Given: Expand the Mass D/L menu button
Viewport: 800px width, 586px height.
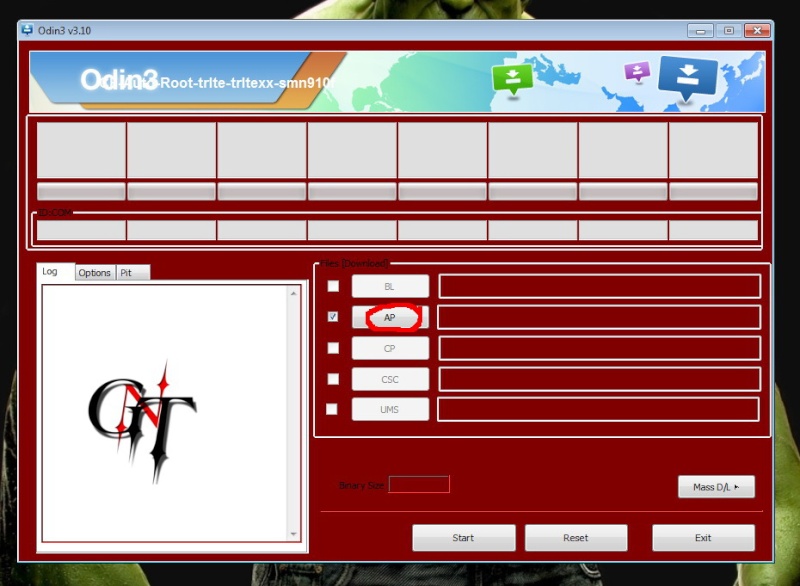Looking at the screenshot, I should 716,487.
